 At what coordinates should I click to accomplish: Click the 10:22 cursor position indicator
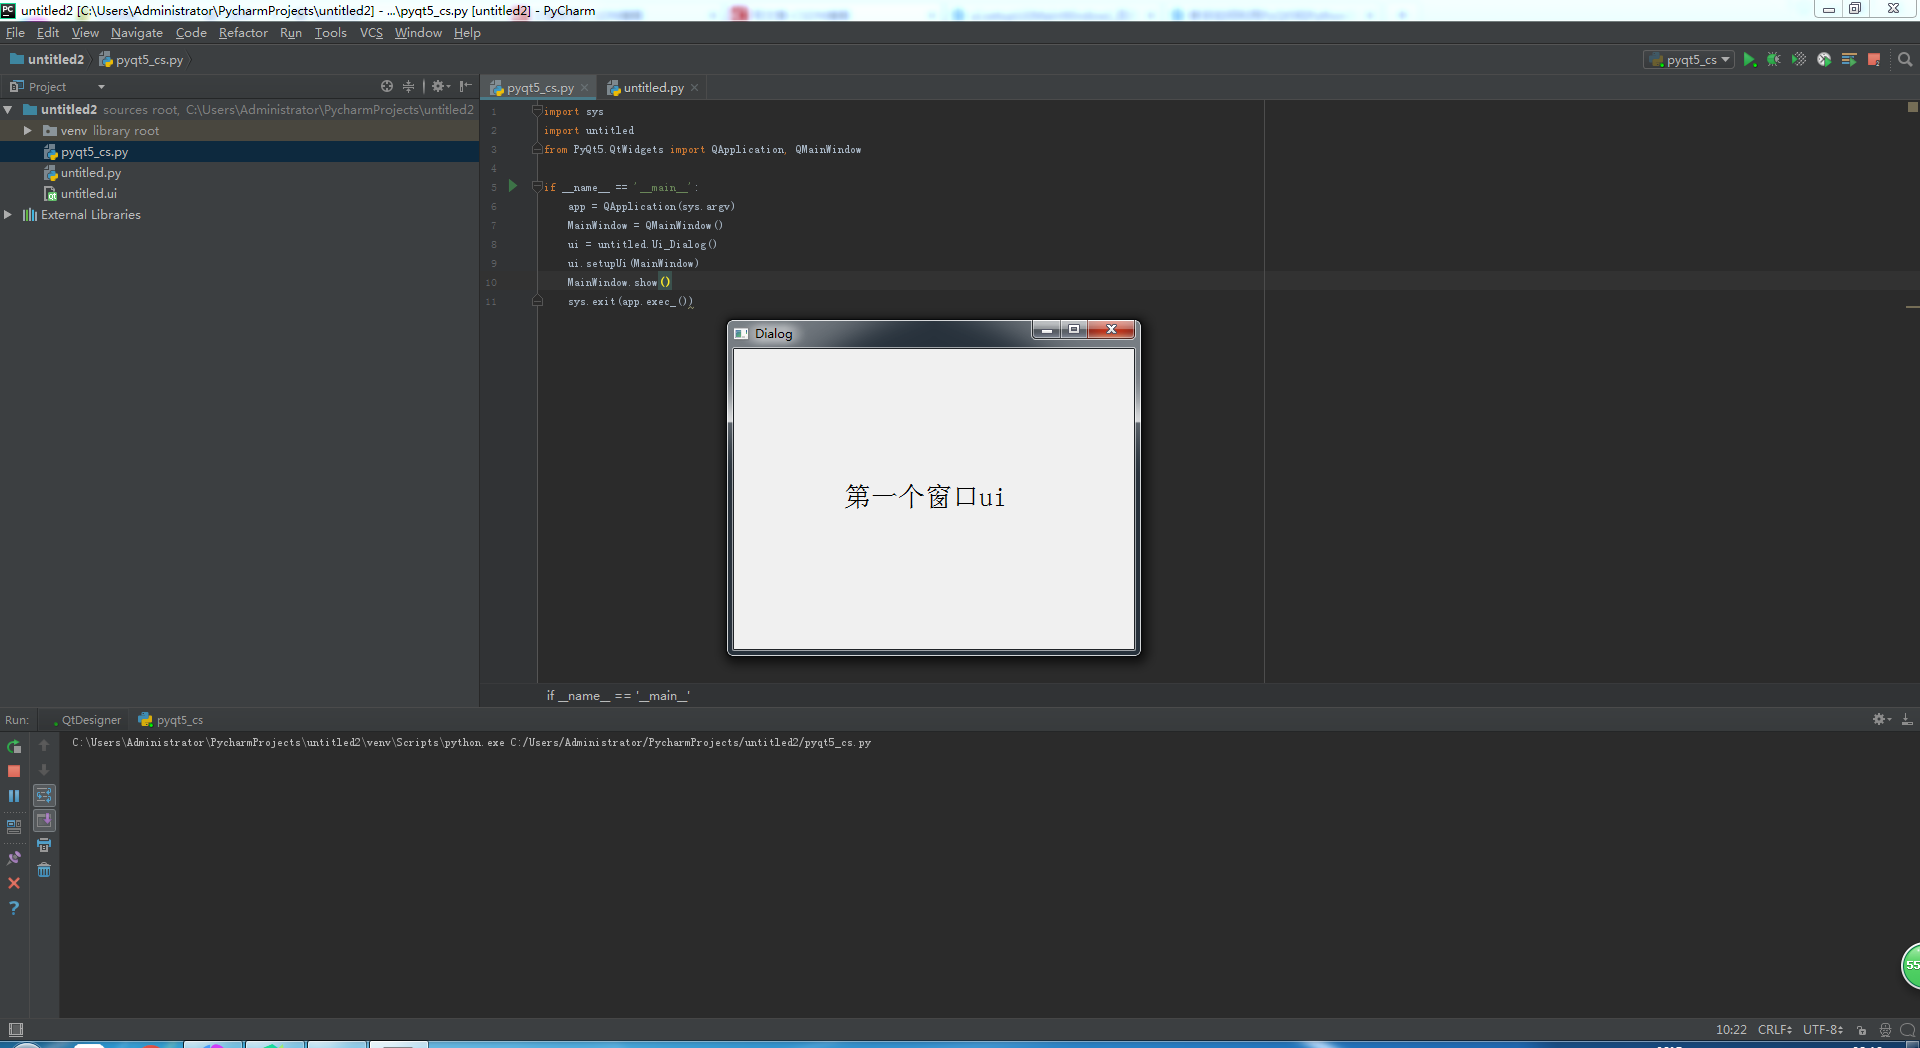point(1731,1030)
